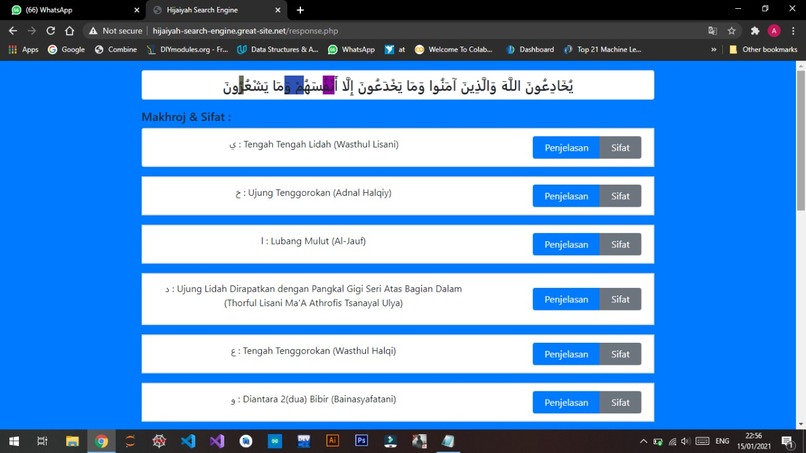
Task: Close the WhatsApp tab
Action: pos(137,10)
